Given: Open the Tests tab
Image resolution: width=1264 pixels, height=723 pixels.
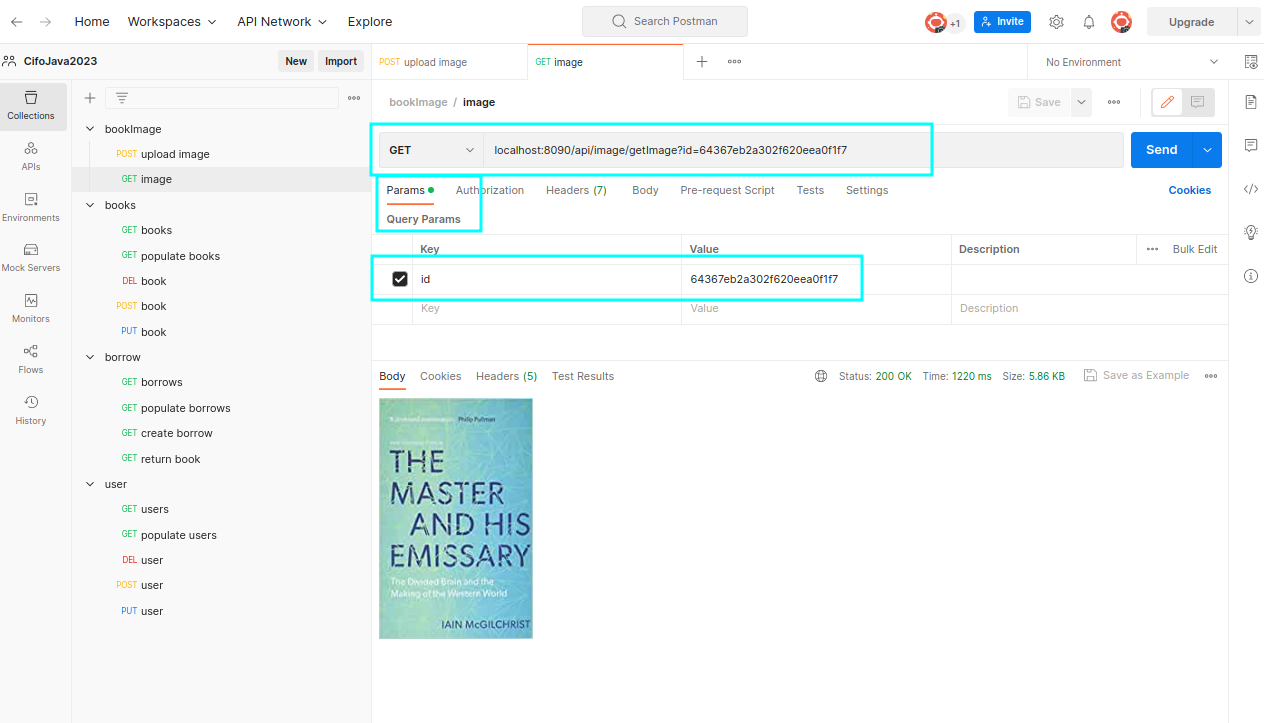Looking at the screenshot, I should coord(810,190).
